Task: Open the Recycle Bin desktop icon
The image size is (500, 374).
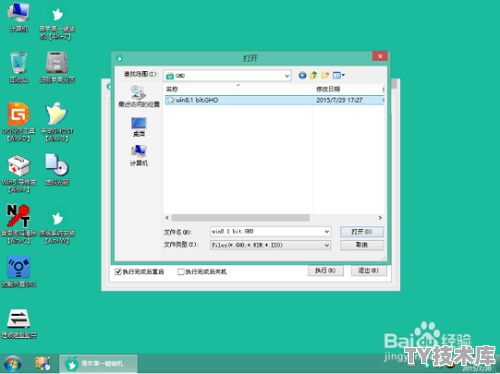Action: tap(18, 67)
